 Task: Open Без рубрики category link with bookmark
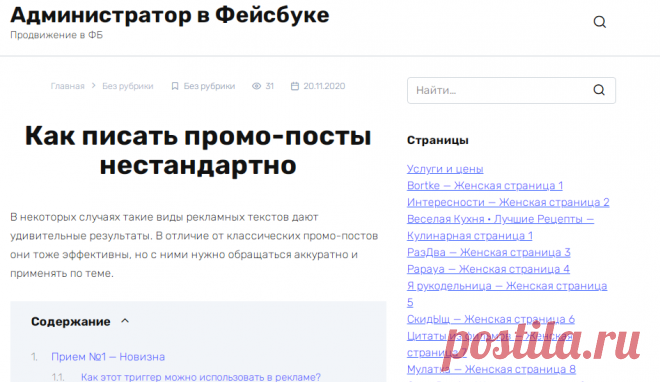point(209,86)
